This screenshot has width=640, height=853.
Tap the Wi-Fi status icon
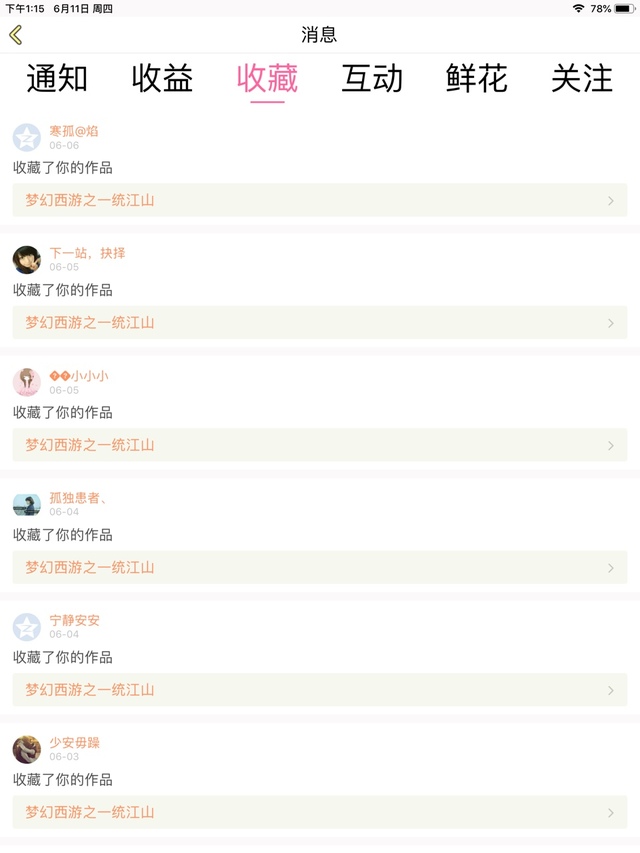coord(578,8)
